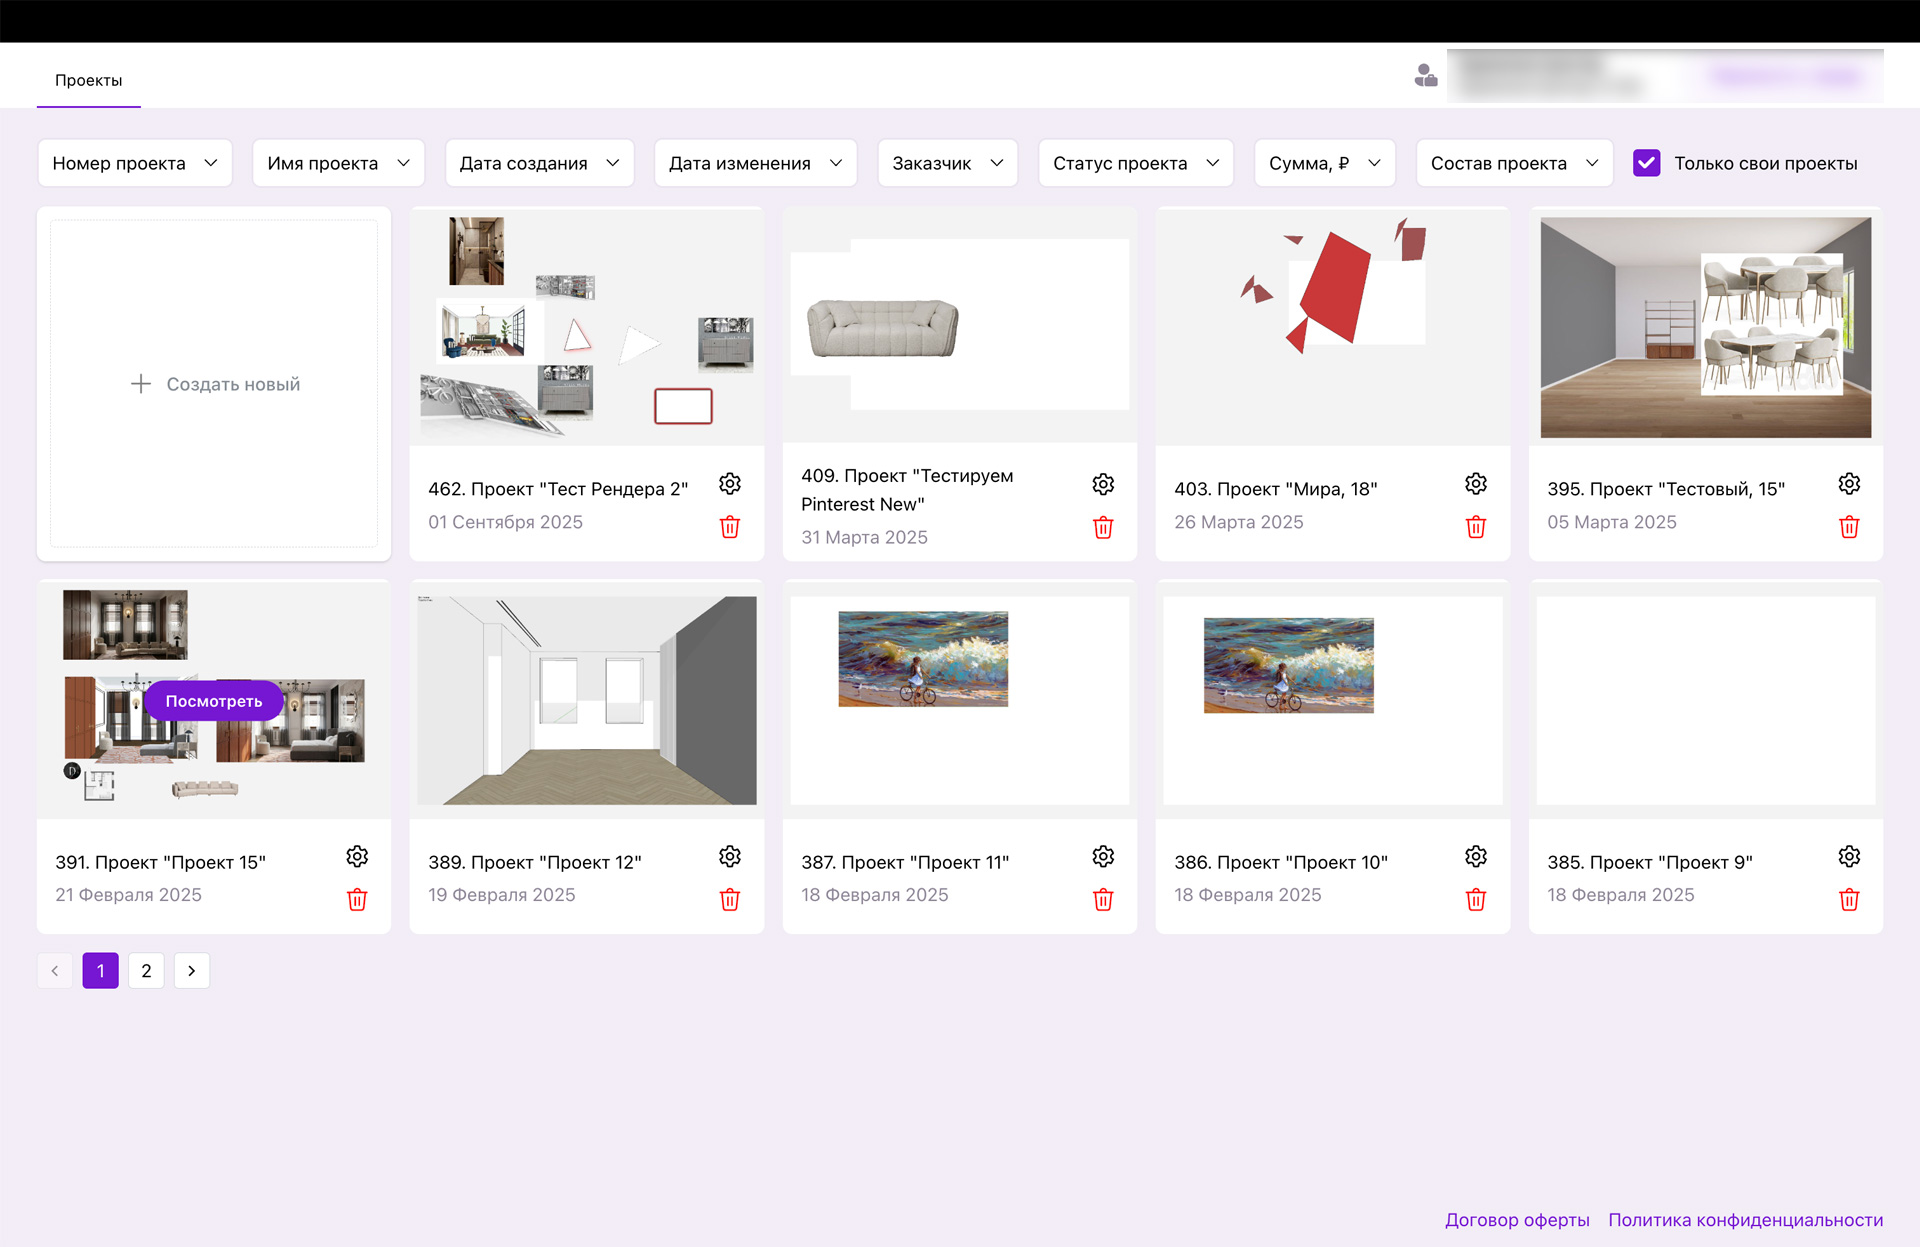Open settings for project 389 Проект 12

pos(730,857)
